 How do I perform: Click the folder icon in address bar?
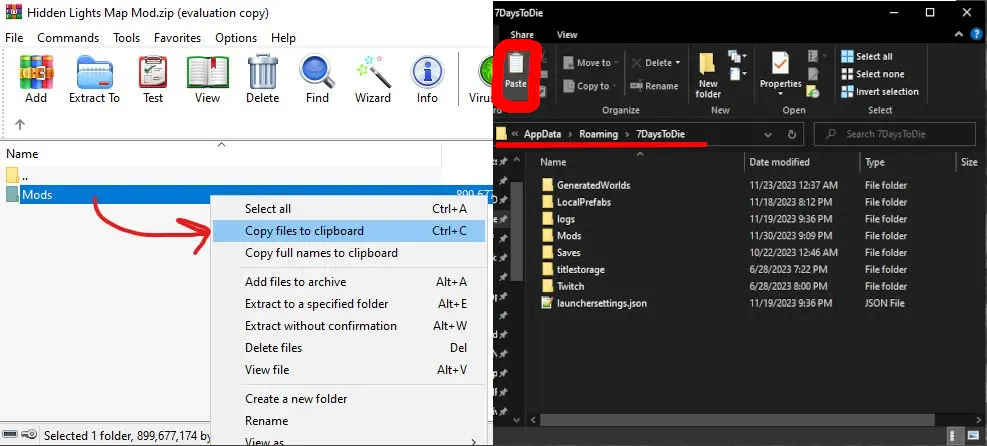[x=501, y=134]
